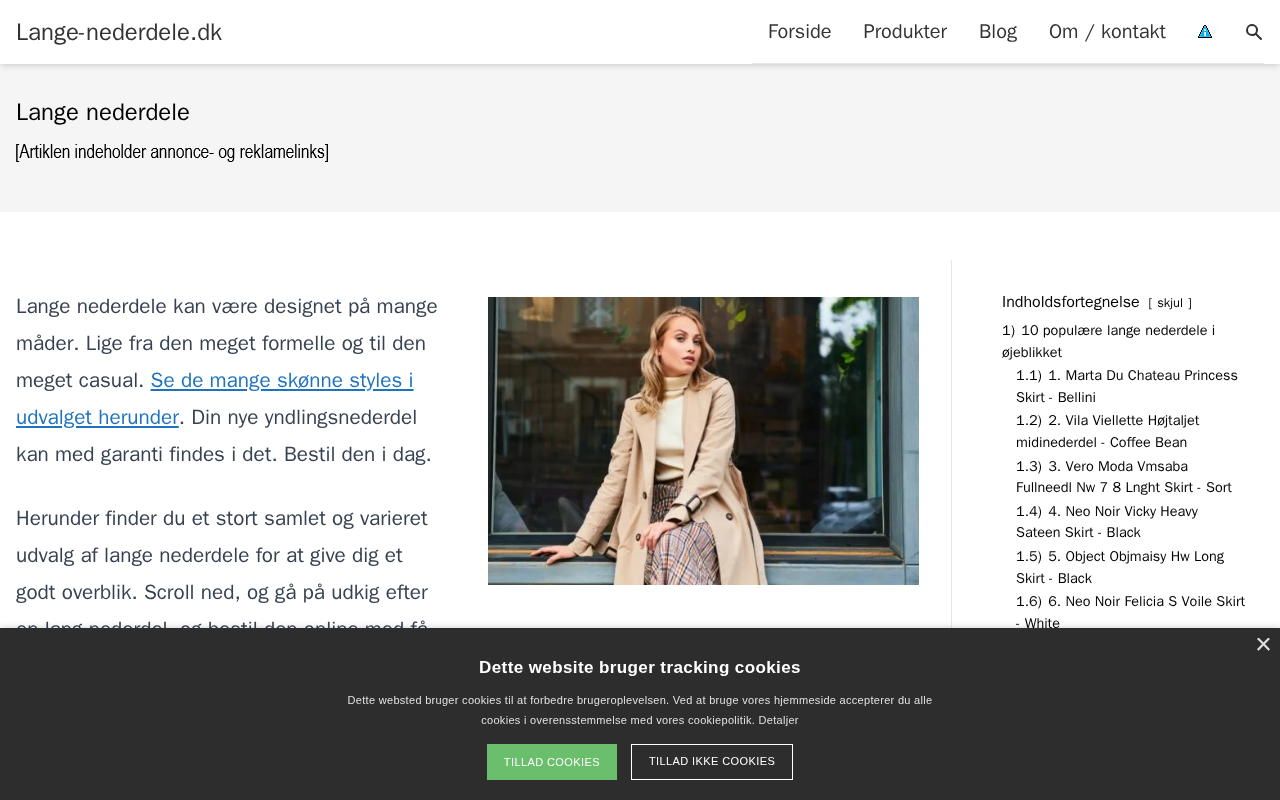Open the Forside menu item

[x=799, y=32]
